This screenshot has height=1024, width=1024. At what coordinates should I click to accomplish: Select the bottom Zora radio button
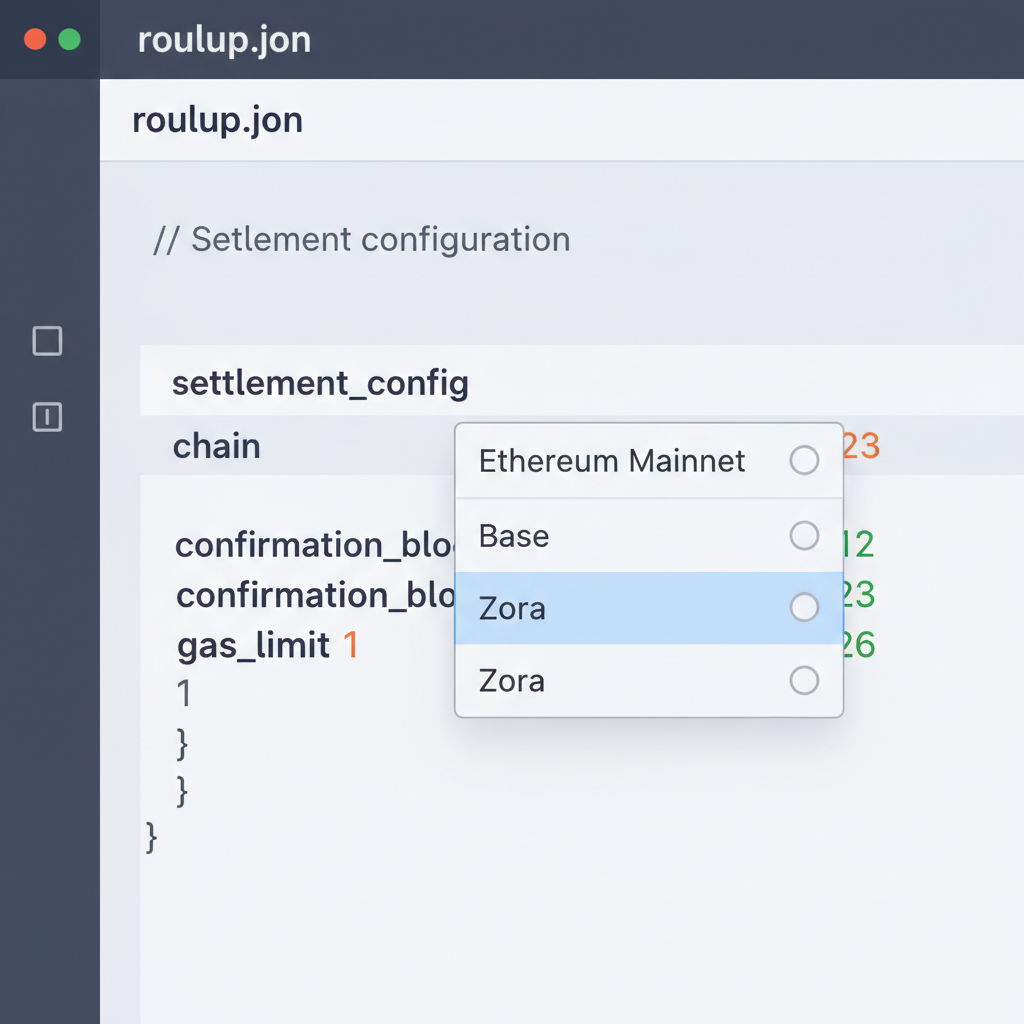pyautogui.click(x=804, y=680)
